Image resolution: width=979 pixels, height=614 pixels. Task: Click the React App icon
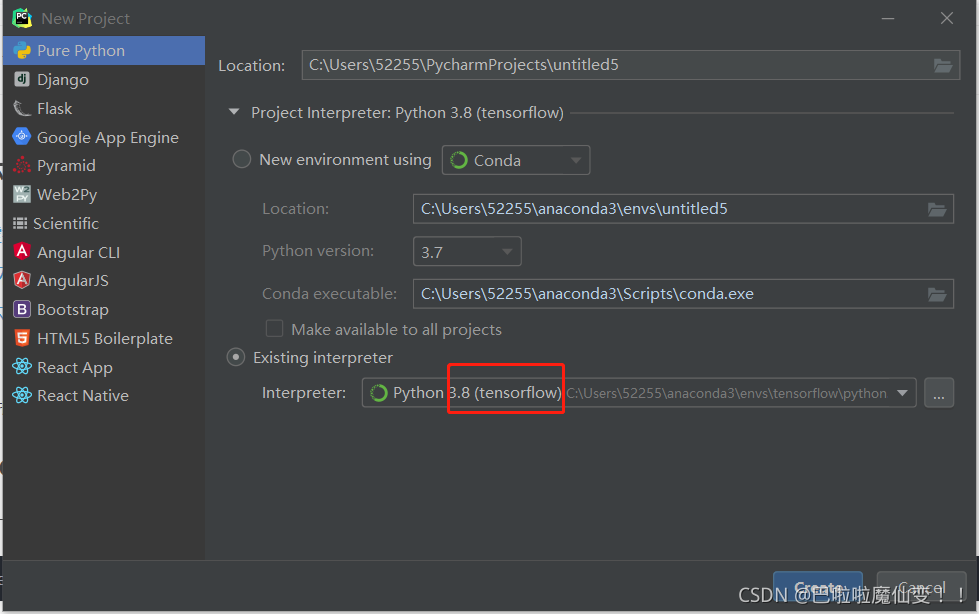click(22, 367)
